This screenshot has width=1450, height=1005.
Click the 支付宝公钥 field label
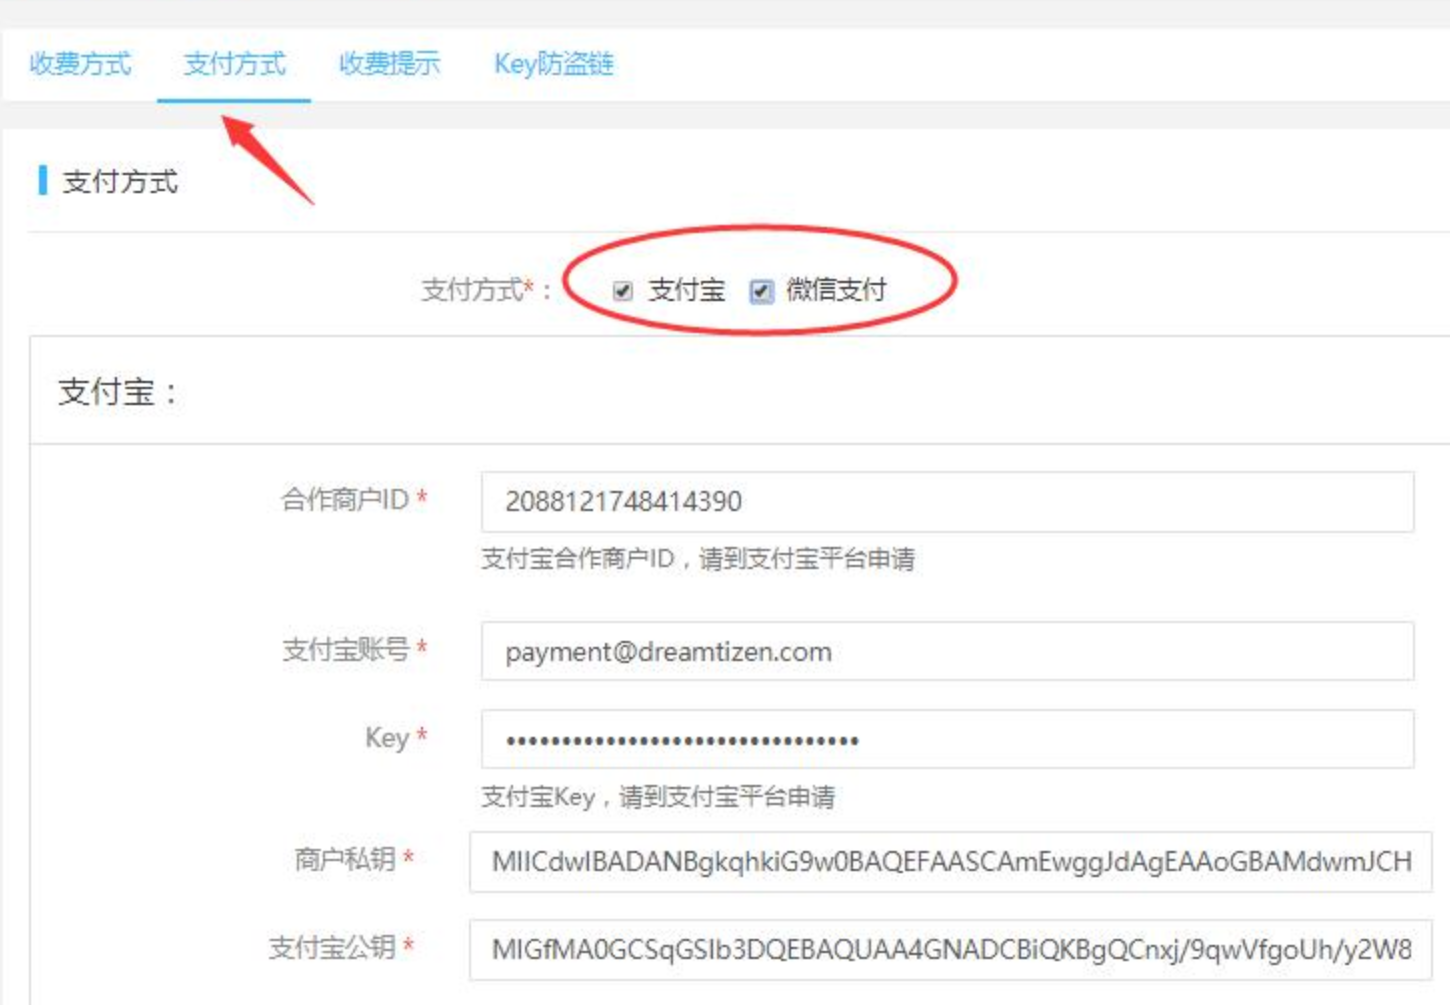click(332, 947)
